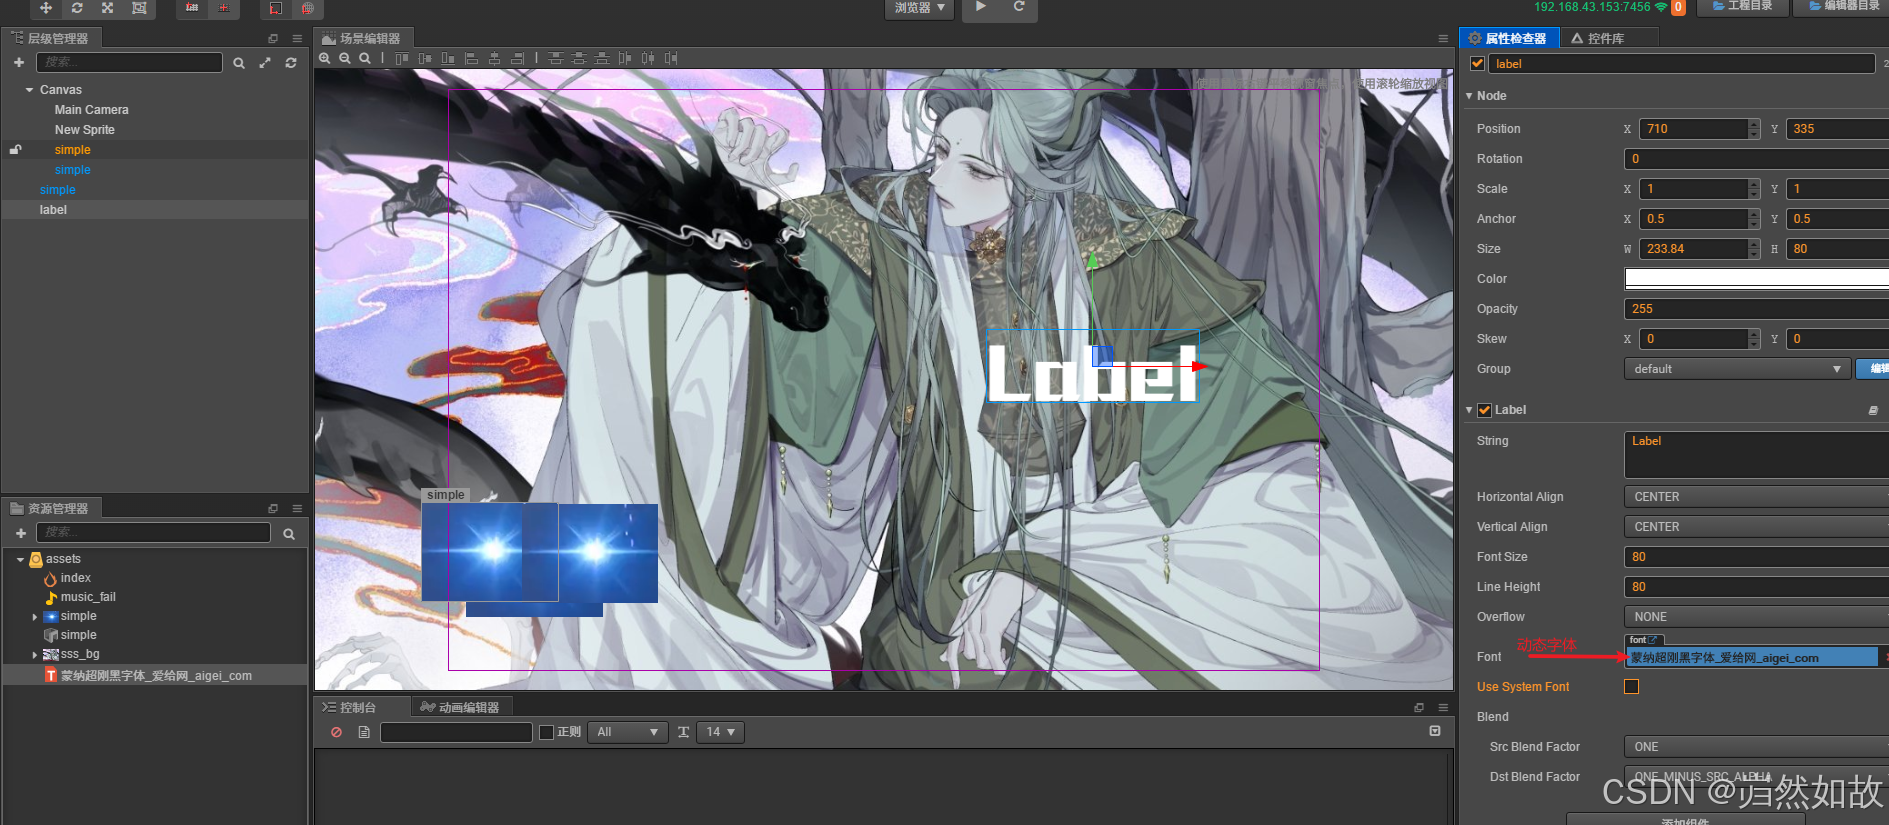Select Main Camera in hierarchy
1889x825 pixels.
pos(92,110)
